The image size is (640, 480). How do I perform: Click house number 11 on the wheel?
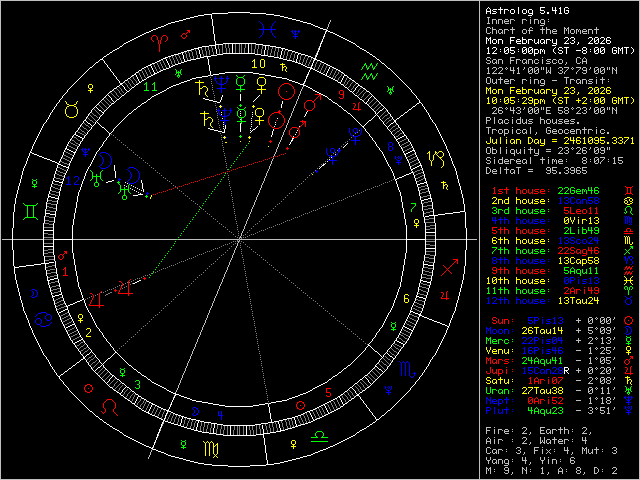click(x=151, y=87)
